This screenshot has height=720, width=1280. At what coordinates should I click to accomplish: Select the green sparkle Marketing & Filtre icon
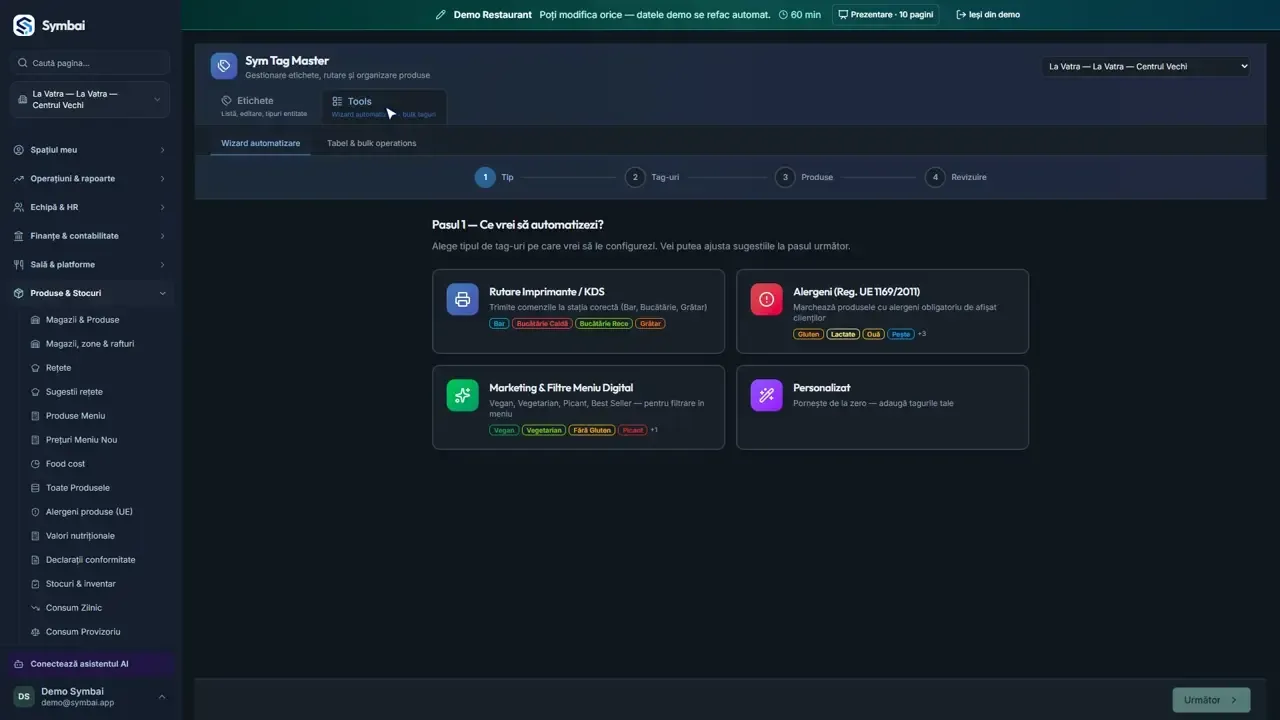(x=462, y=395)
